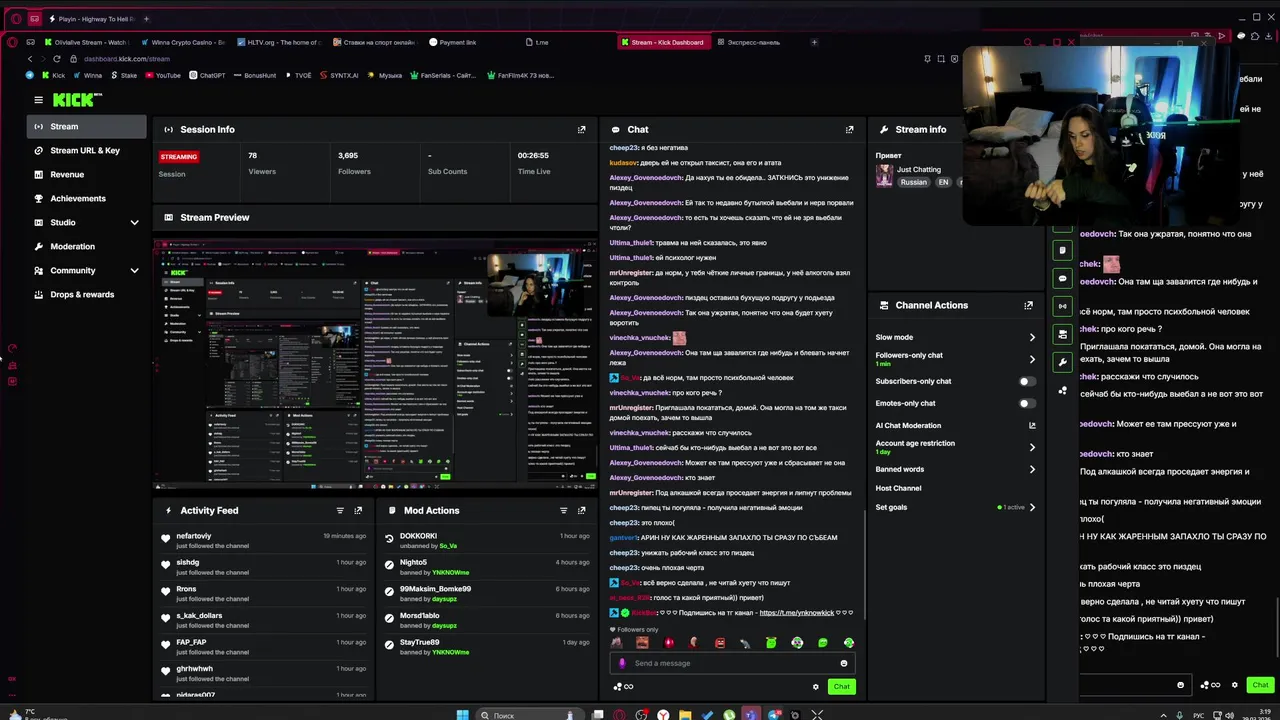Pop out the Channel Actions panel
The width and height of the screenshot is (1280, 720).
[1028, 305]
